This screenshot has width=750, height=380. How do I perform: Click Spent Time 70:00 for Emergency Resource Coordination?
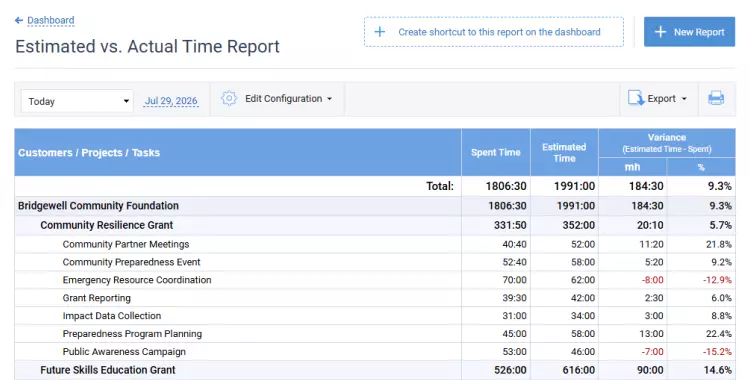point(514,280)
